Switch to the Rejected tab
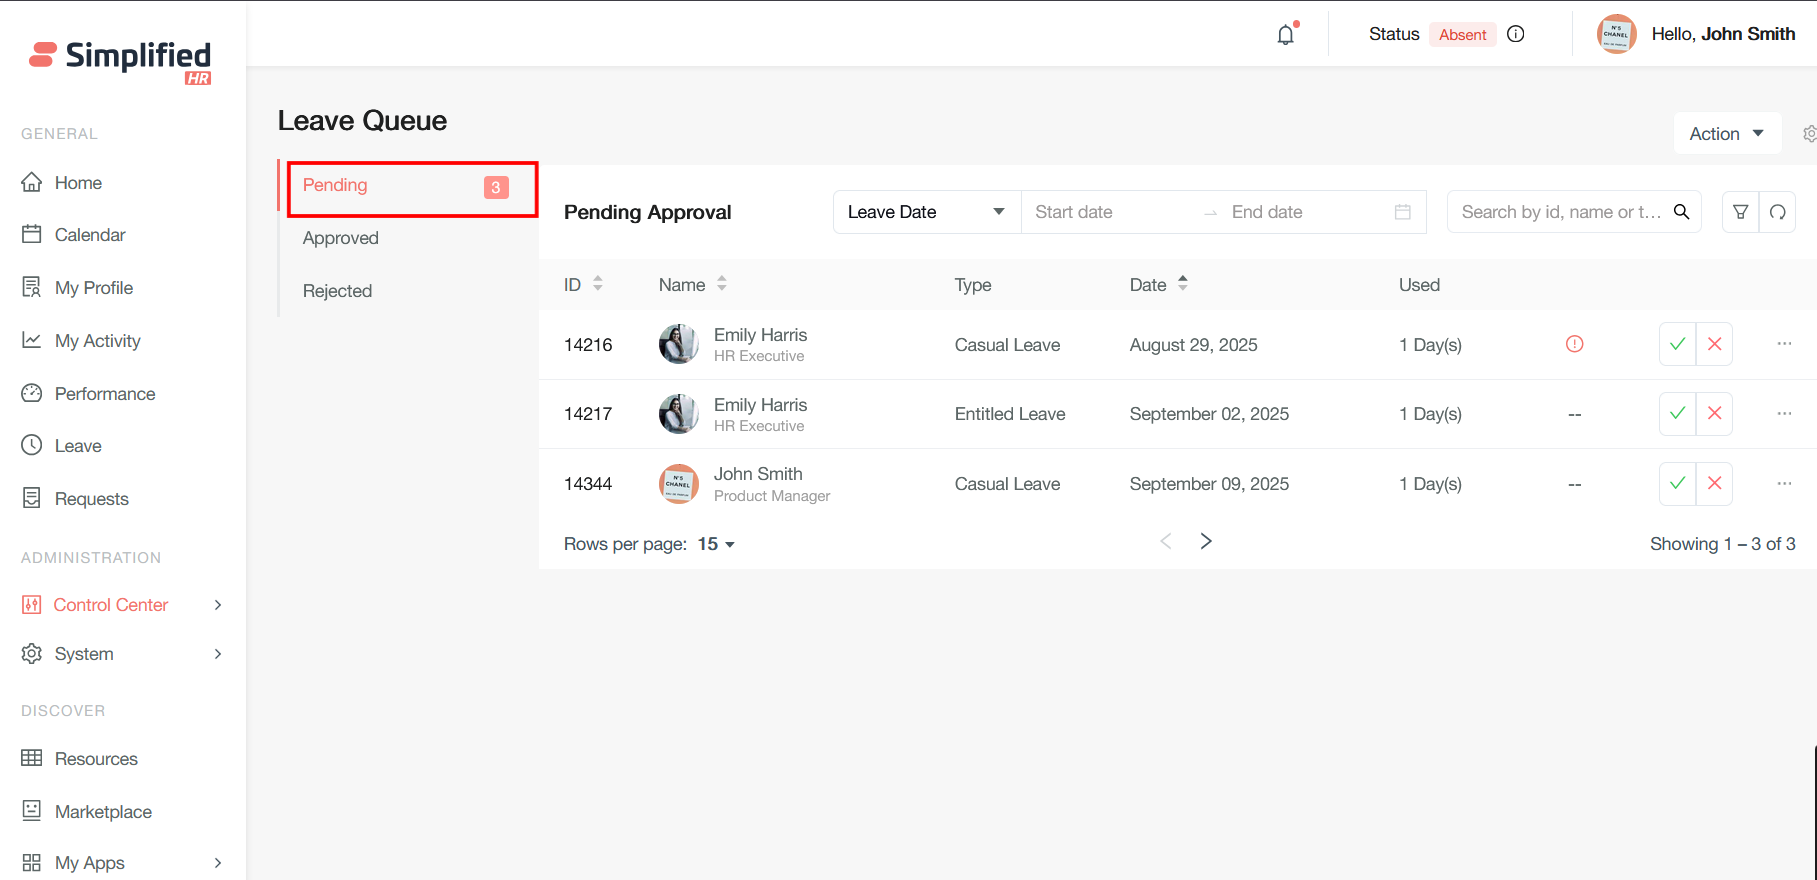 [338, 291]
